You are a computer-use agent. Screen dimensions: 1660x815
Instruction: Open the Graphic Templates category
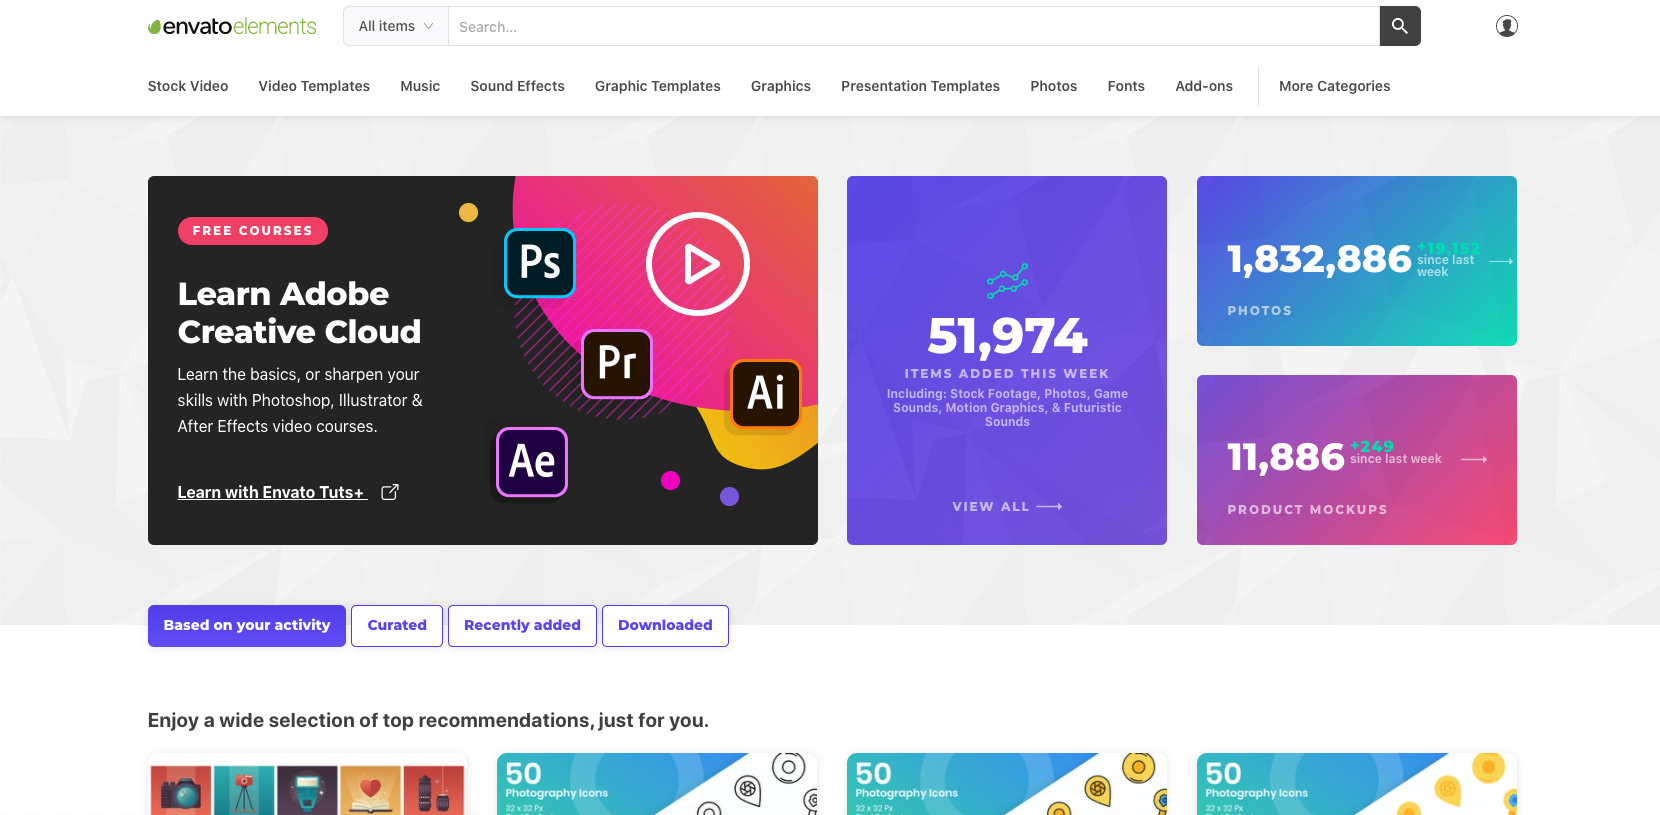click(x=657, y=86)
